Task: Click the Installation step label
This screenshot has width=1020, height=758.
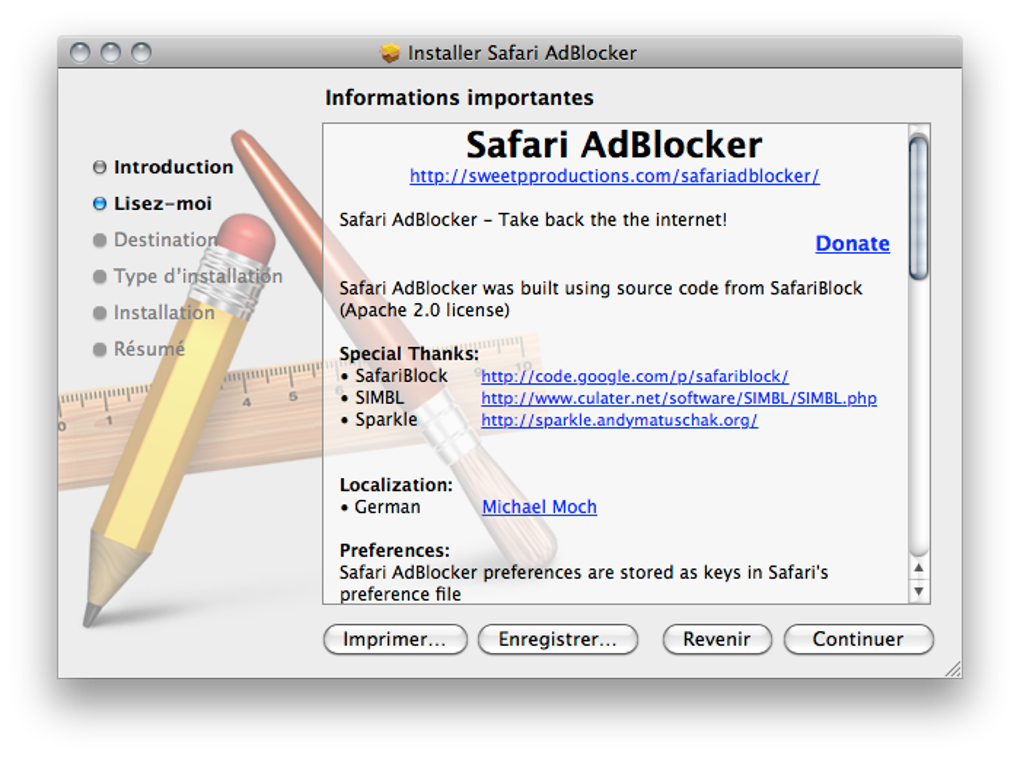Action: click(x=164, y=313)
